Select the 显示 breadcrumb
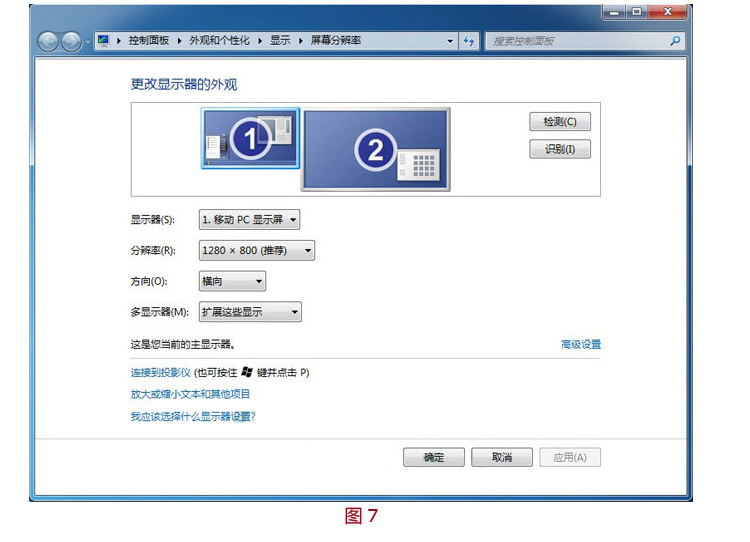Image resolution: width=750 pixels, height=542 pixels. pyautogui.click(x=280, y=41)
